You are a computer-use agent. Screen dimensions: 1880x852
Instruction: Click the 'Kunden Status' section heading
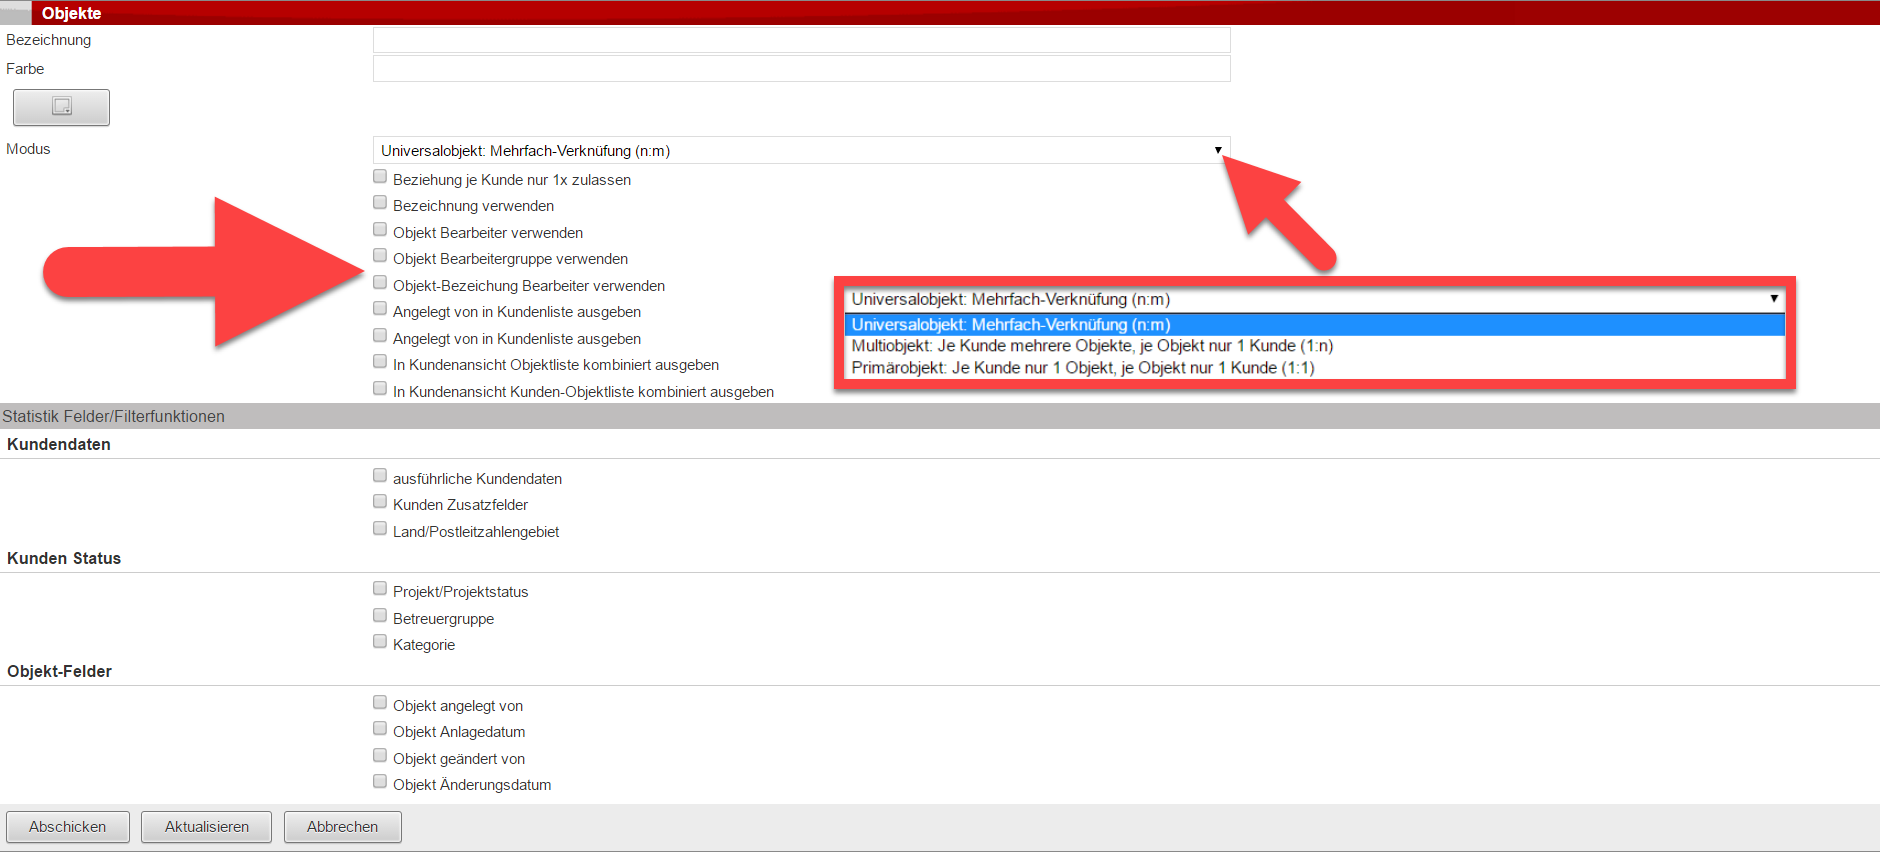click(64, 558)
